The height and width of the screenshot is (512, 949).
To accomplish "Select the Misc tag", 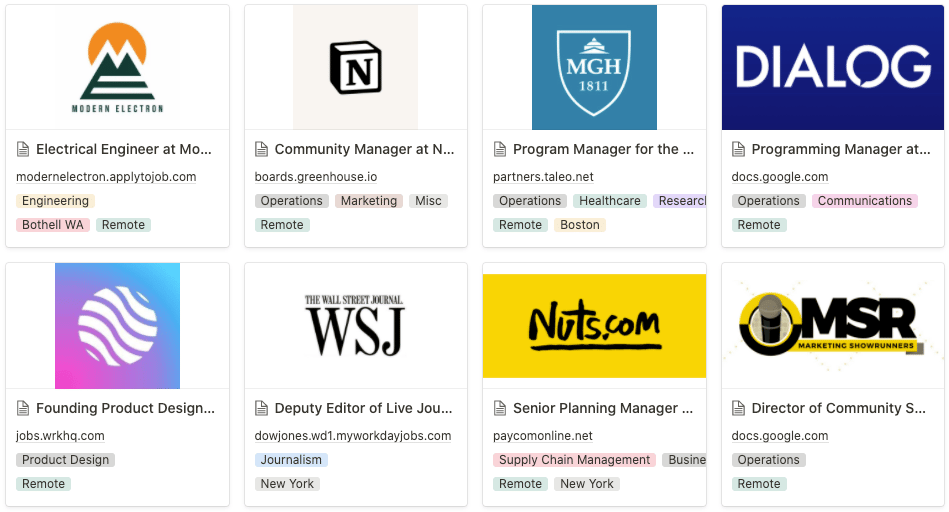I will point(428,201).
